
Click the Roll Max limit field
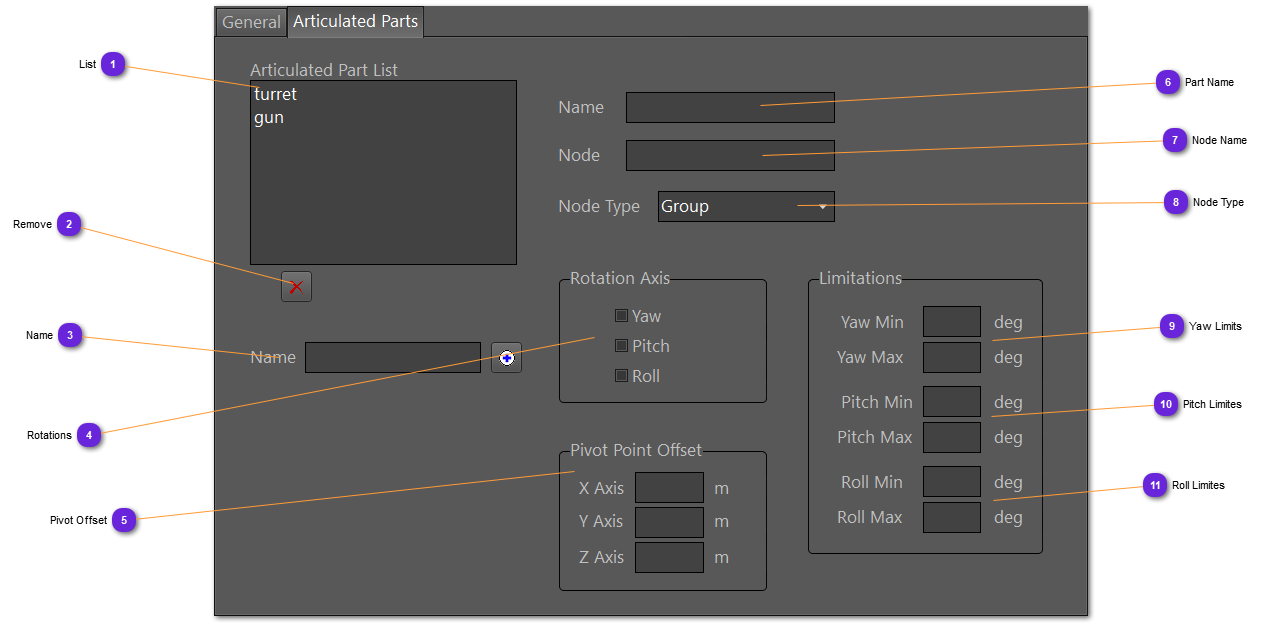[x=951, y=517]
